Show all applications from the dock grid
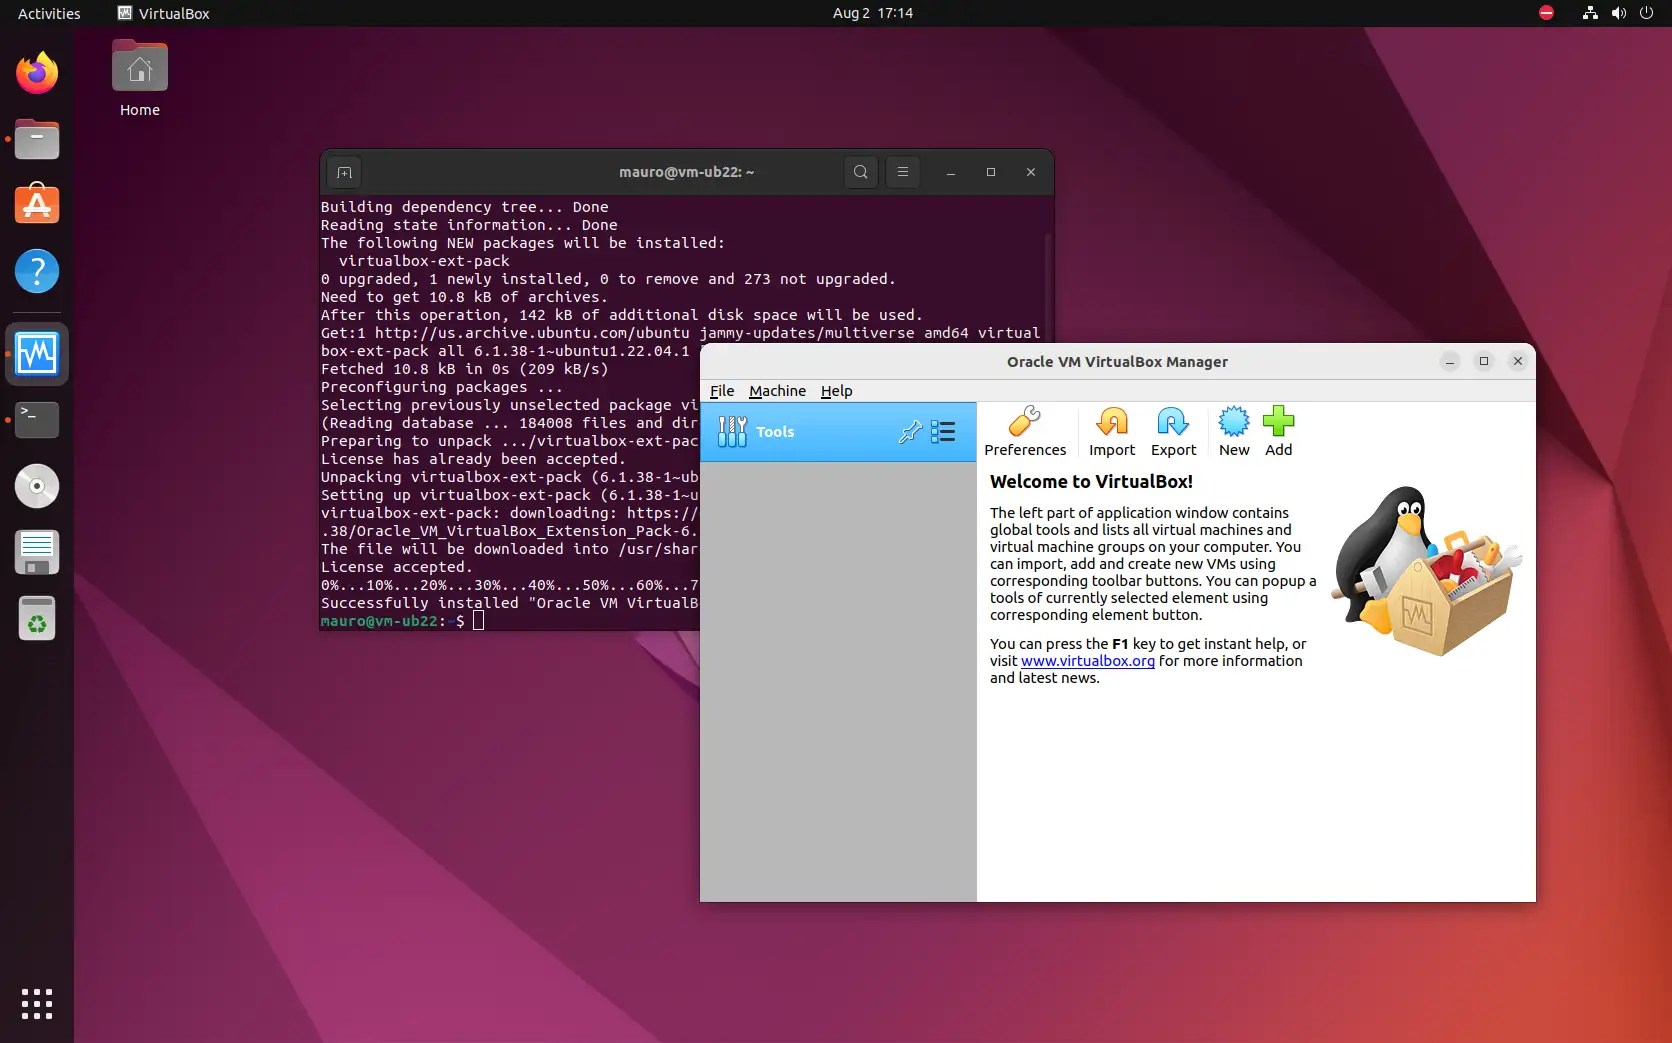Image resolution: width=1672 pixels, height=1043 pixels. [37, 1004]
